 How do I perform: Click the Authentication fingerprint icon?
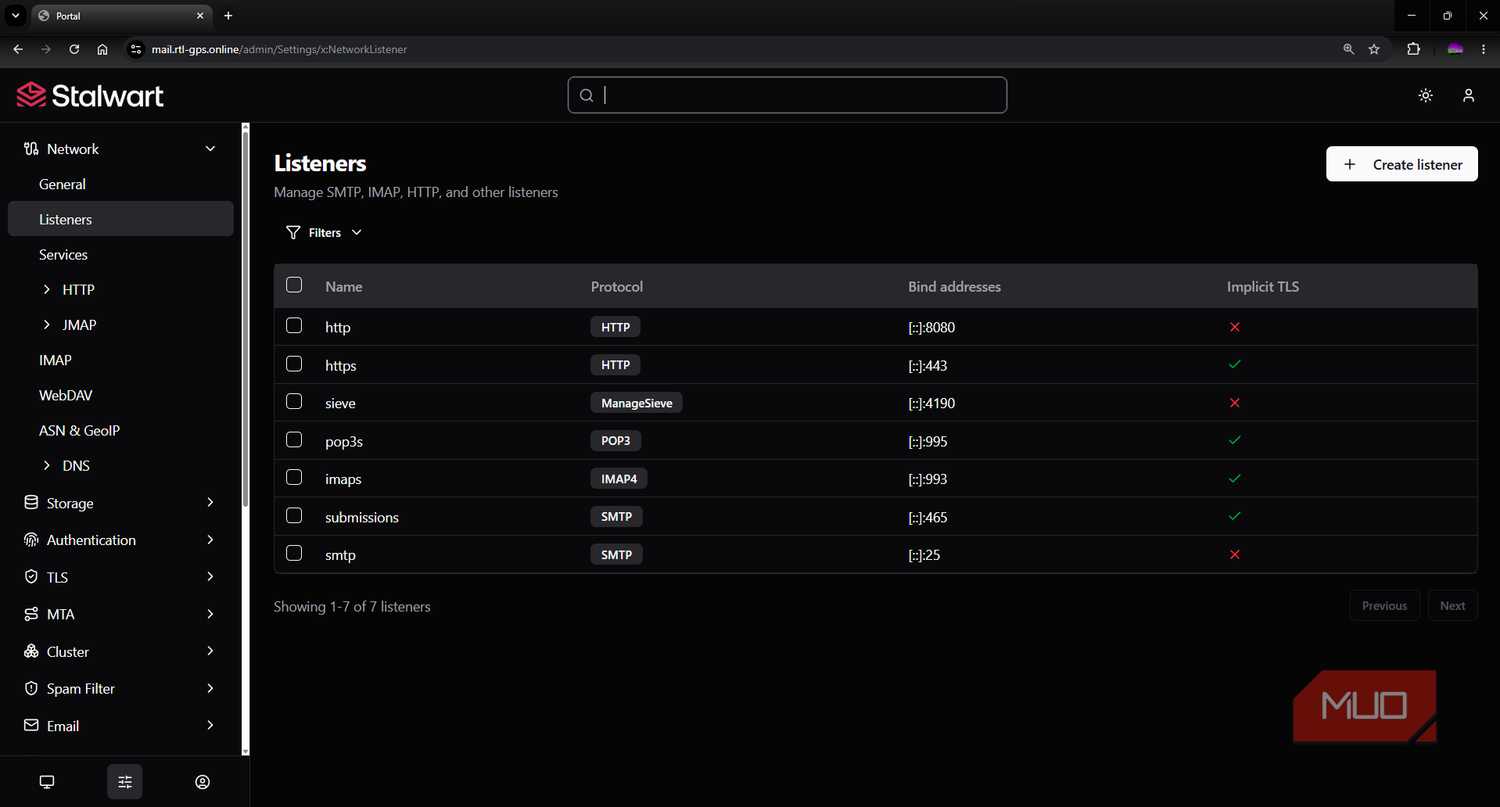click(31, 540)
